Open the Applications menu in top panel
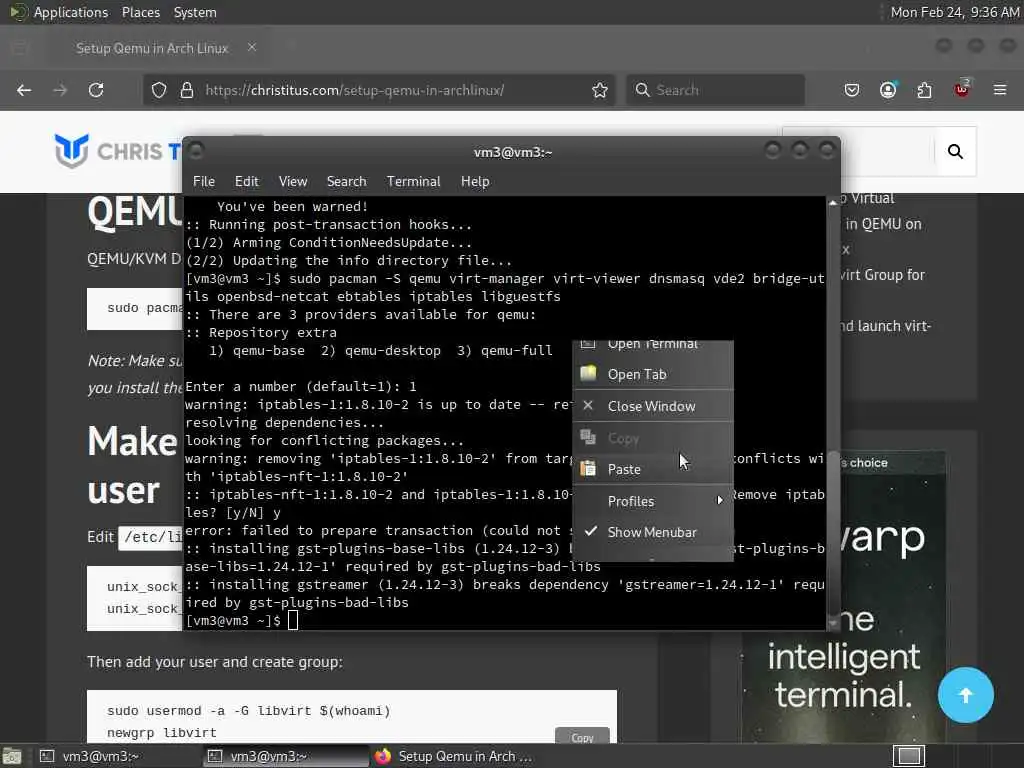 pos(71,12)
